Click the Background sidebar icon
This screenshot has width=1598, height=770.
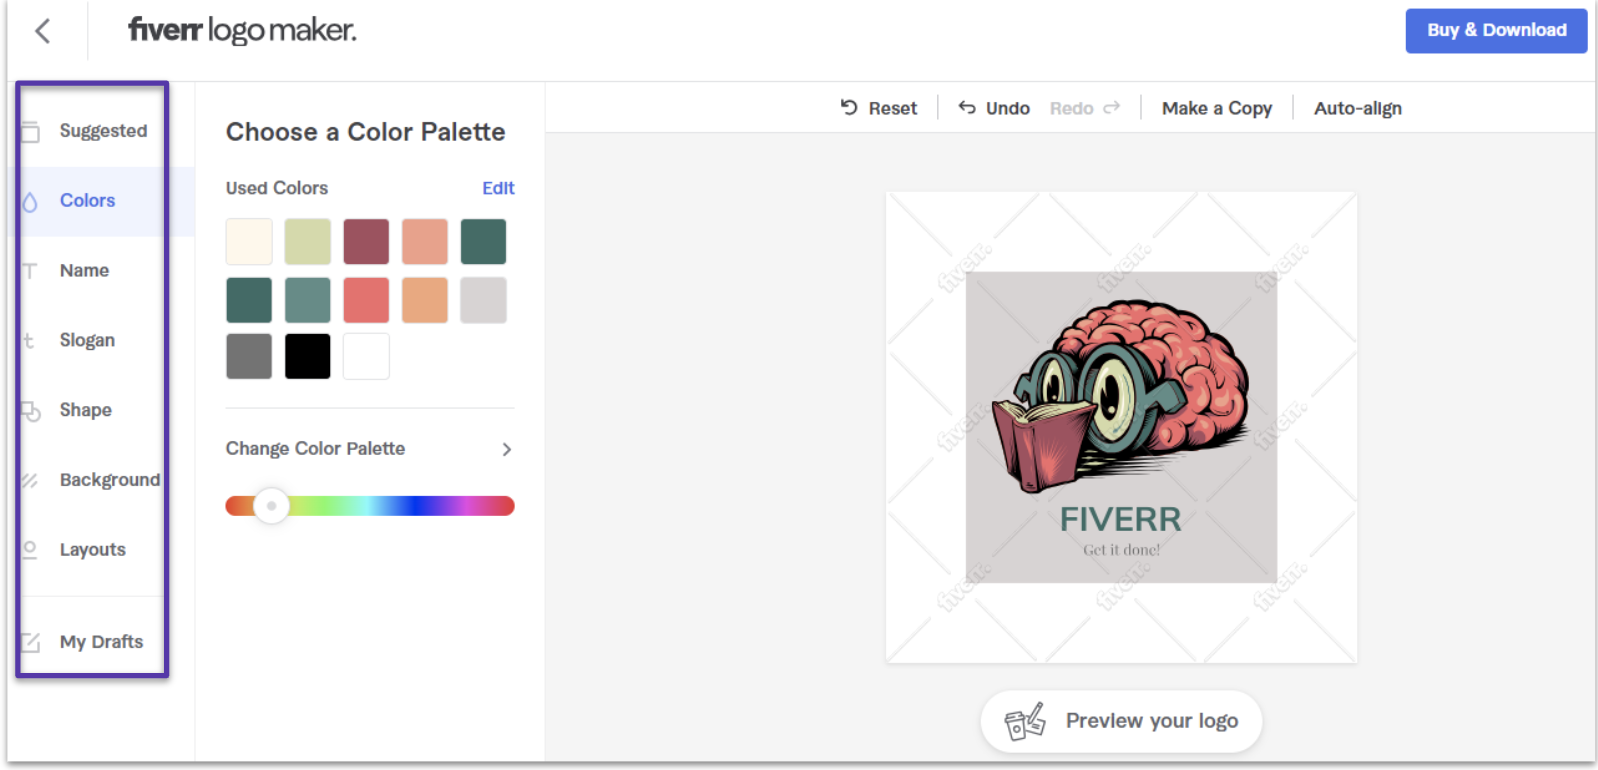(x=30, y=481)
